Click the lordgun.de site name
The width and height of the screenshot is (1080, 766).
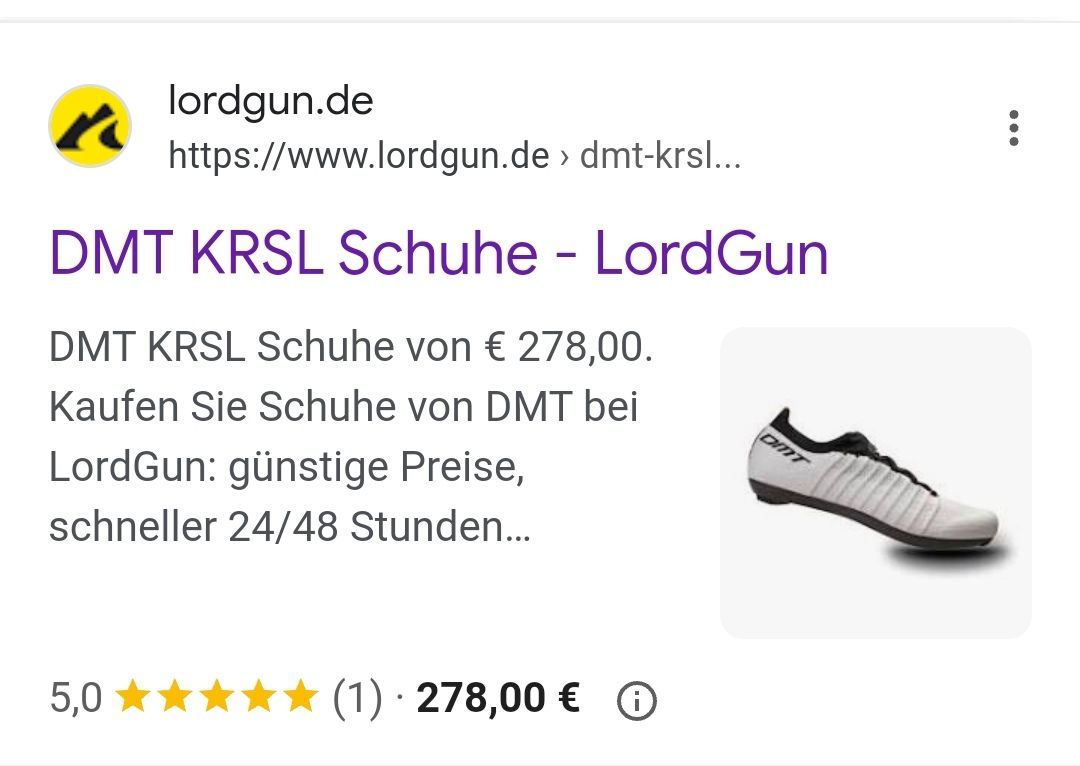(x=271, y=101)
